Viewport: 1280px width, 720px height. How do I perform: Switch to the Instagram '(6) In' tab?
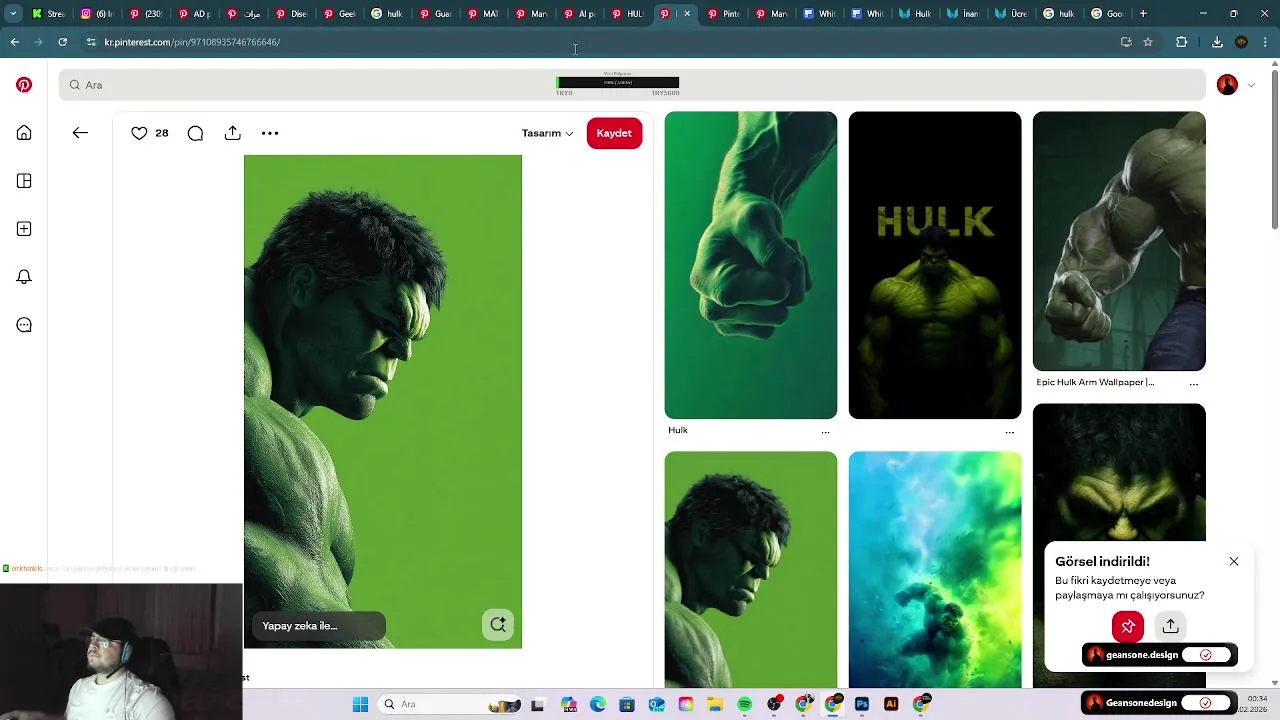tap(96, 14)
